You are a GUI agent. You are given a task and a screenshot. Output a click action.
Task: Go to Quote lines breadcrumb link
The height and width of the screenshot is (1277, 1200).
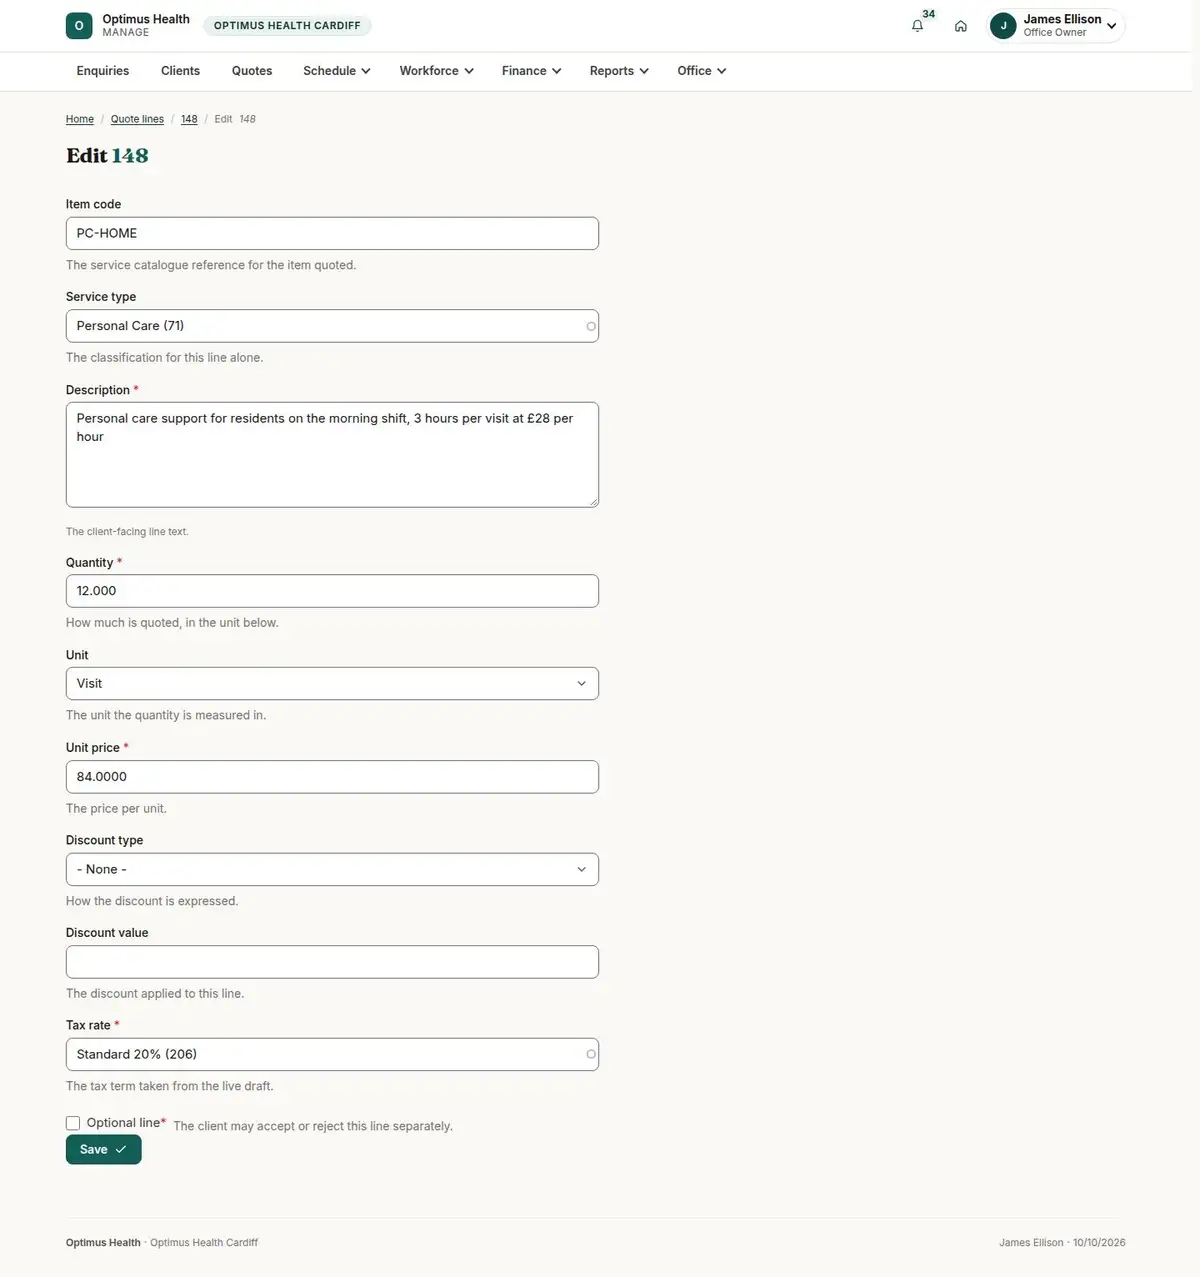pyautogui.click(x=137, y=119)
